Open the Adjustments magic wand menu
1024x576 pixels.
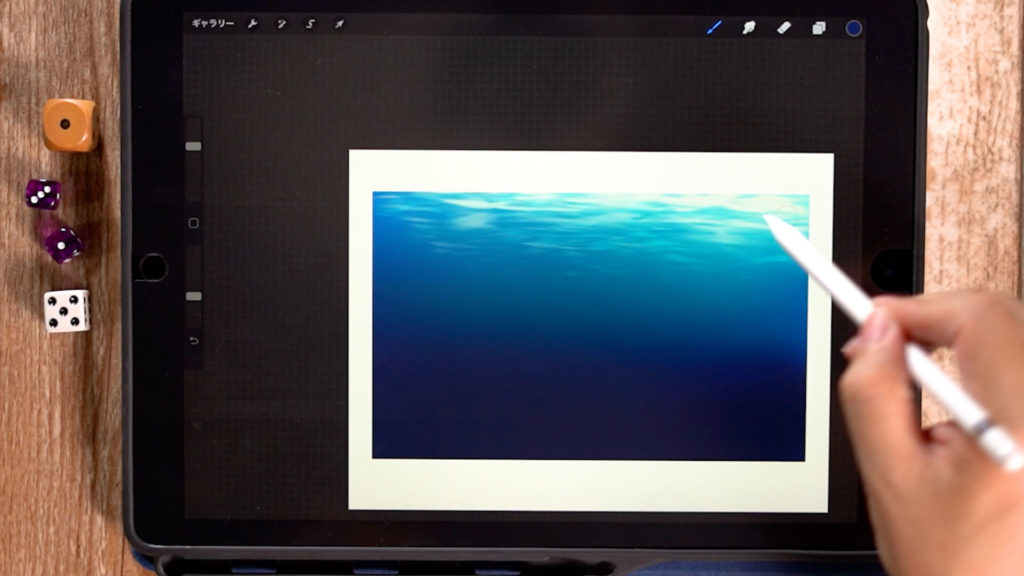click(281, 24)
